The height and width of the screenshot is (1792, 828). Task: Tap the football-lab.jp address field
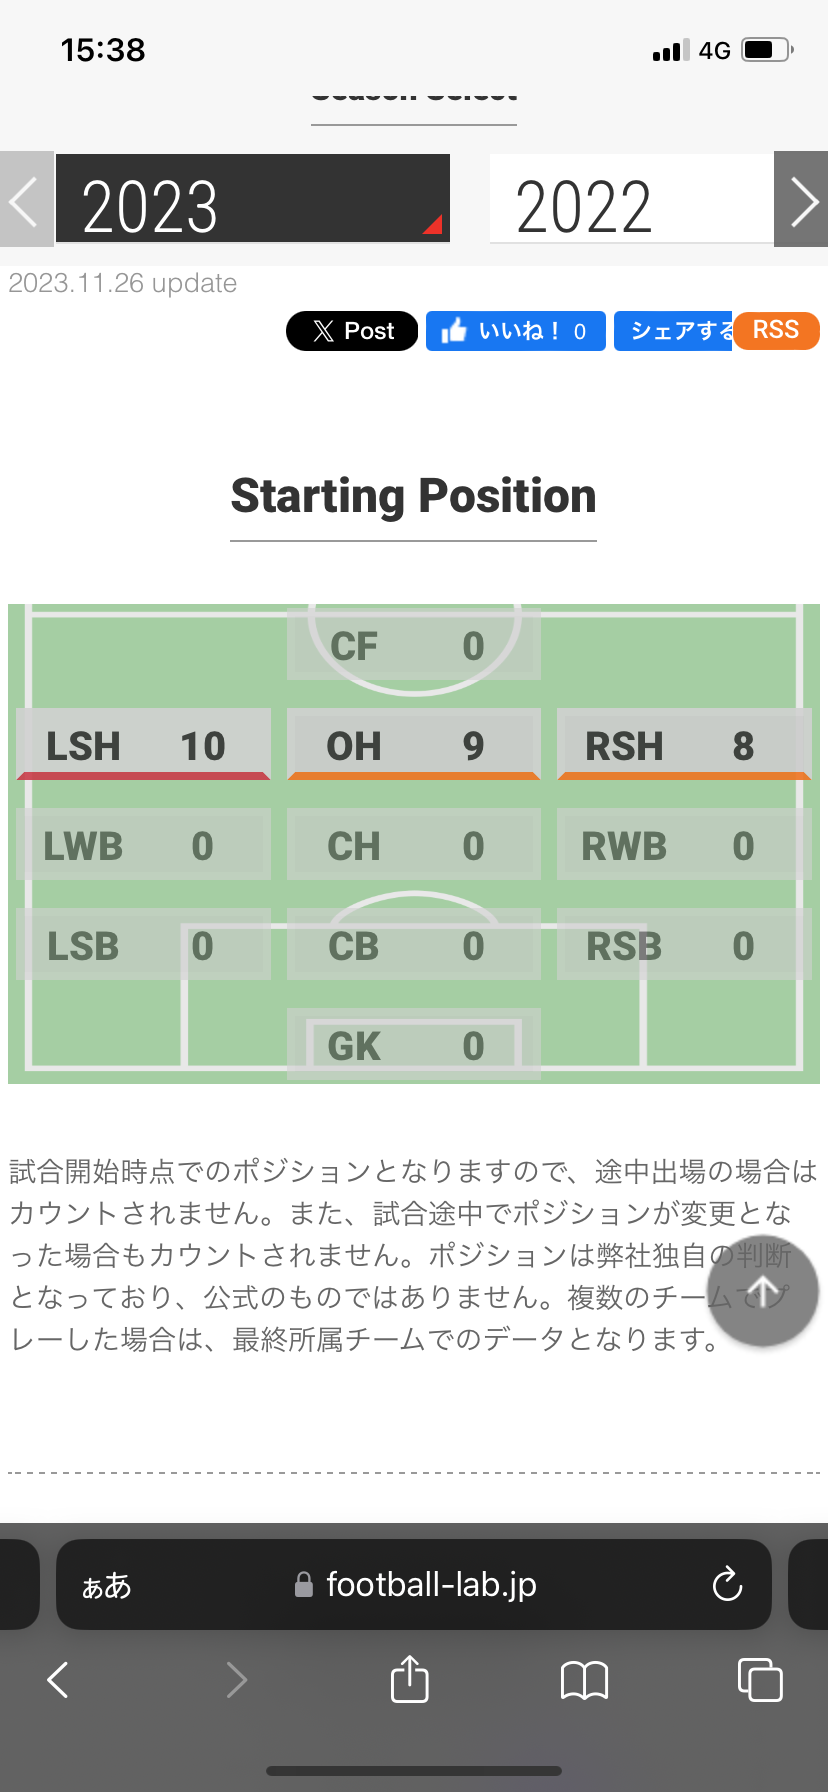pyautogui.click(x=431, y=1585)
